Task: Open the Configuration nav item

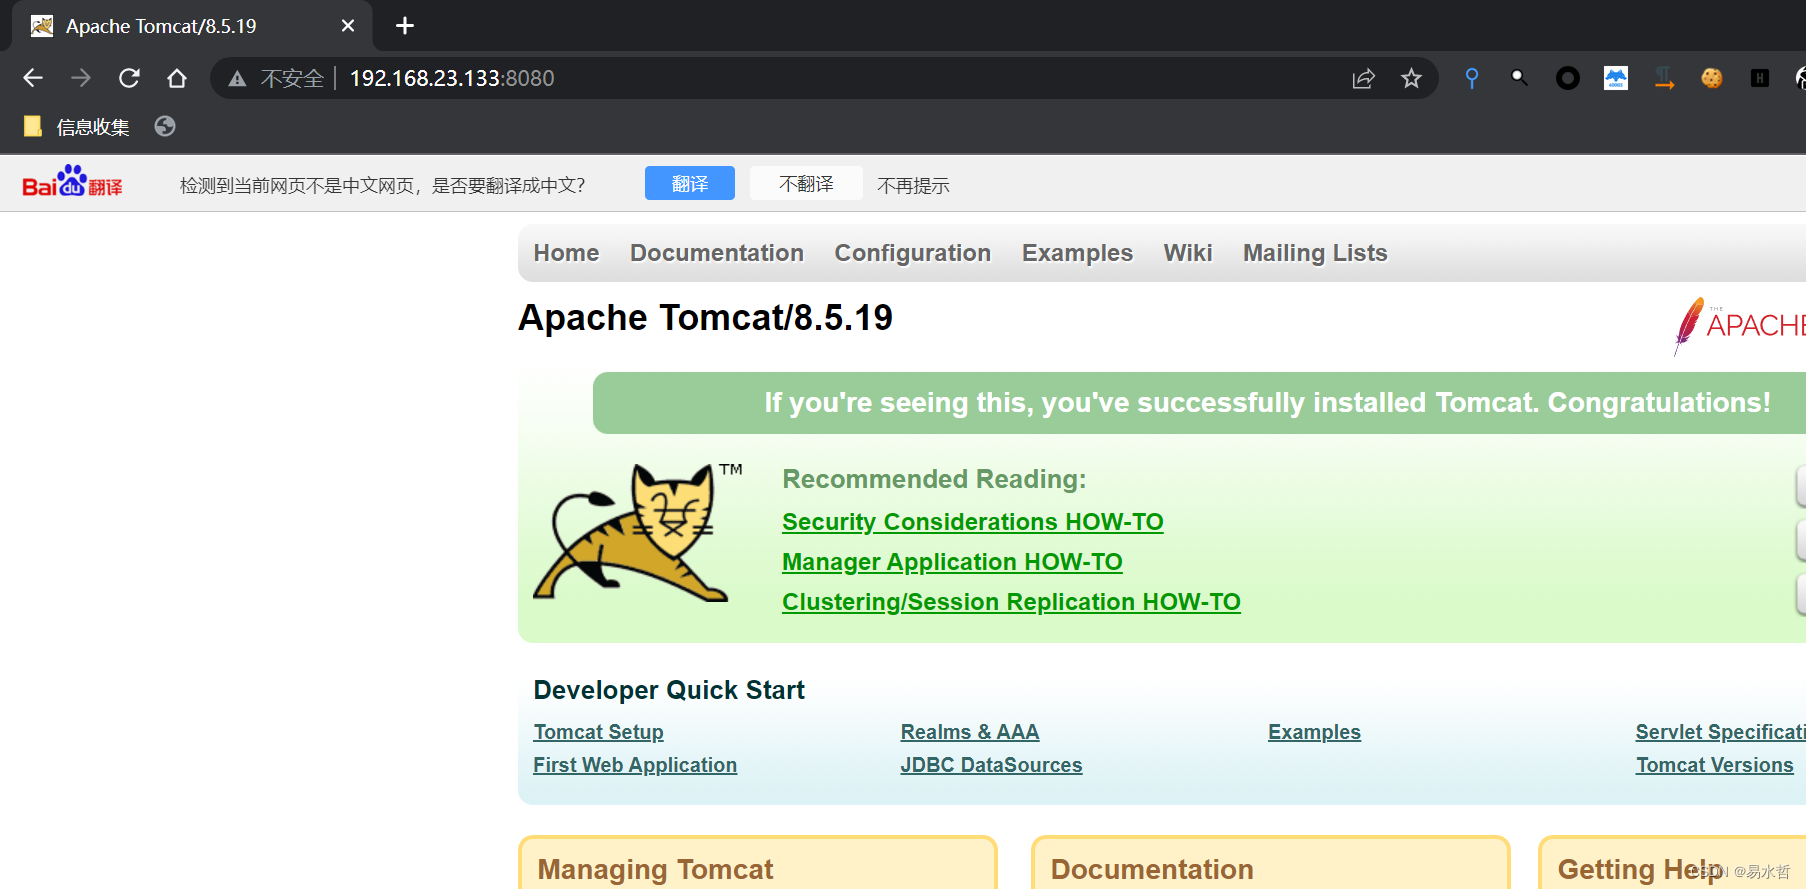Action: (913, 253)
